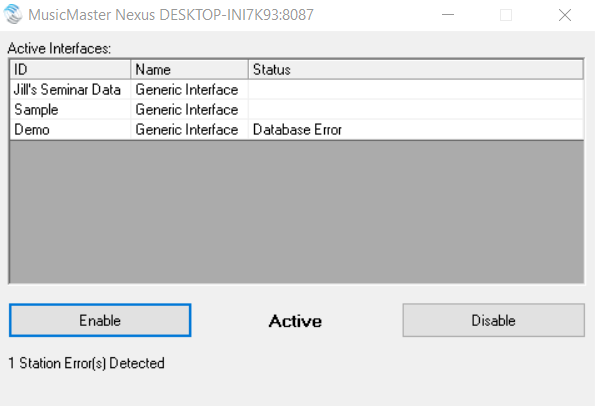
Task: Click the Station Error(s) Detected message
Action: [86, 363]
